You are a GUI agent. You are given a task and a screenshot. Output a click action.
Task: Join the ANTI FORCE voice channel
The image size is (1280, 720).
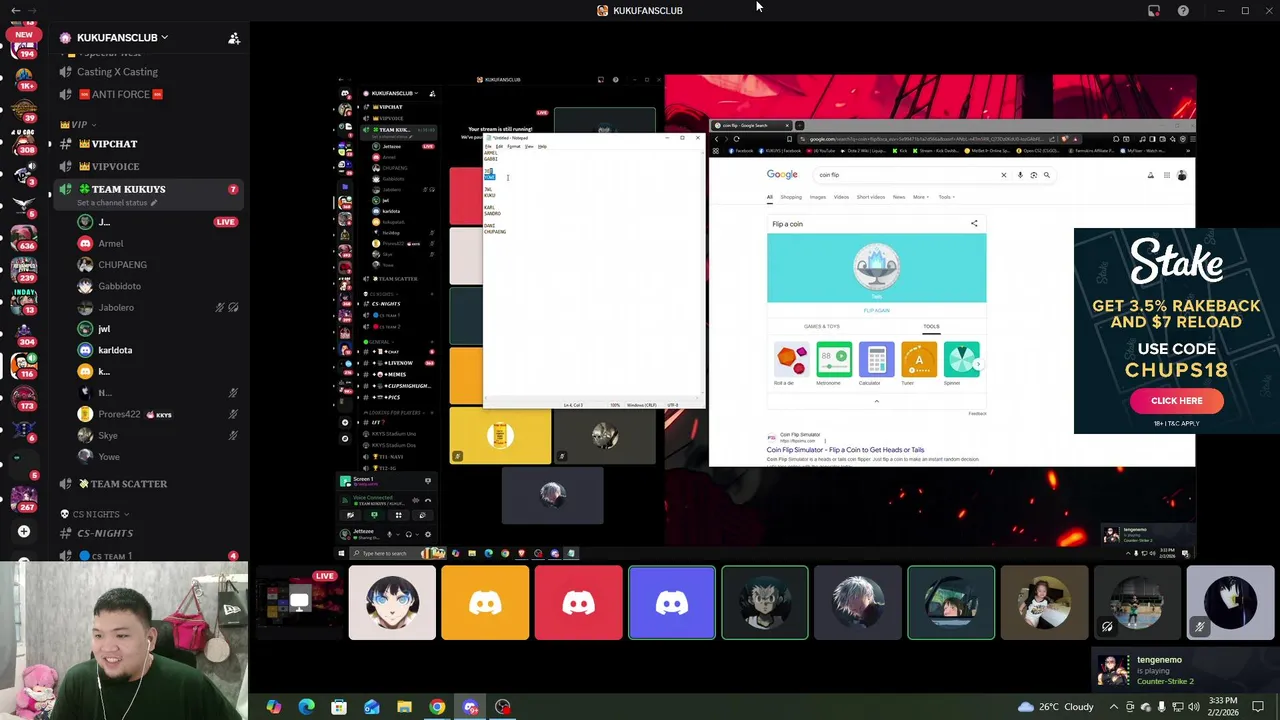coord(120,94)
